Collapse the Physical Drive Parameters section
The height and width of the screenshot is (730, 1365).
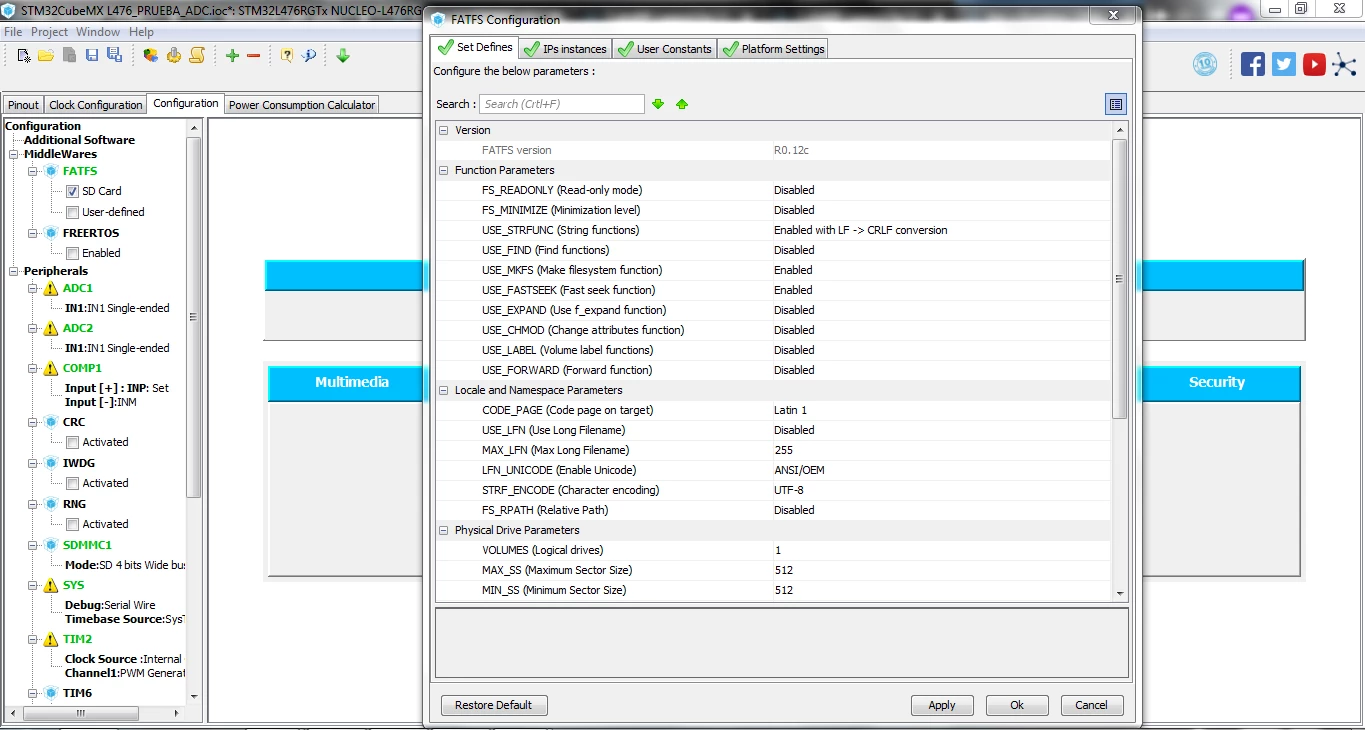444,530
